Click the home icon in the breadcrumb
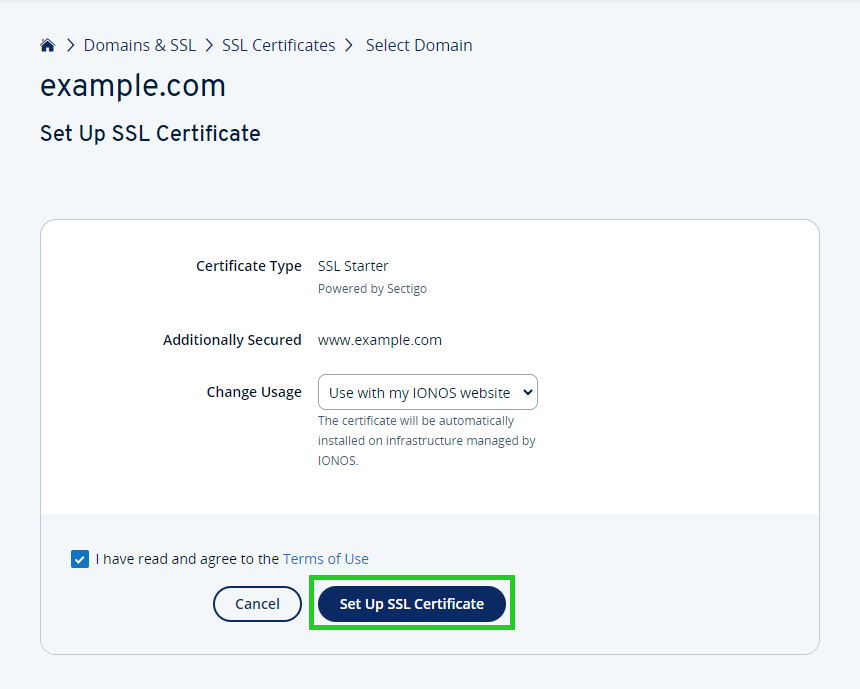 point(47,45)
